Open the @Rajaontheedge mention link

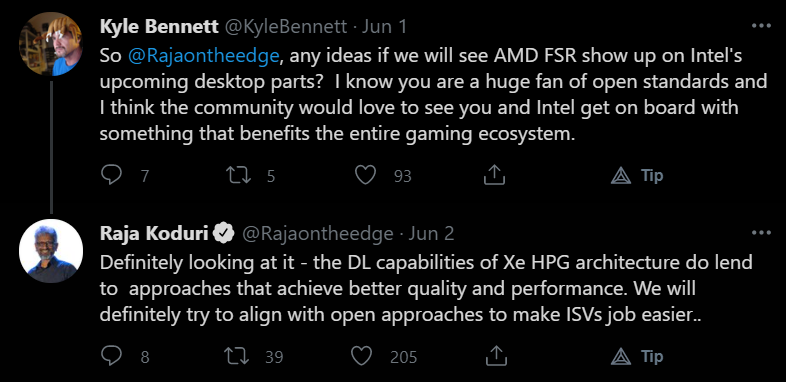tap(203, 57)
